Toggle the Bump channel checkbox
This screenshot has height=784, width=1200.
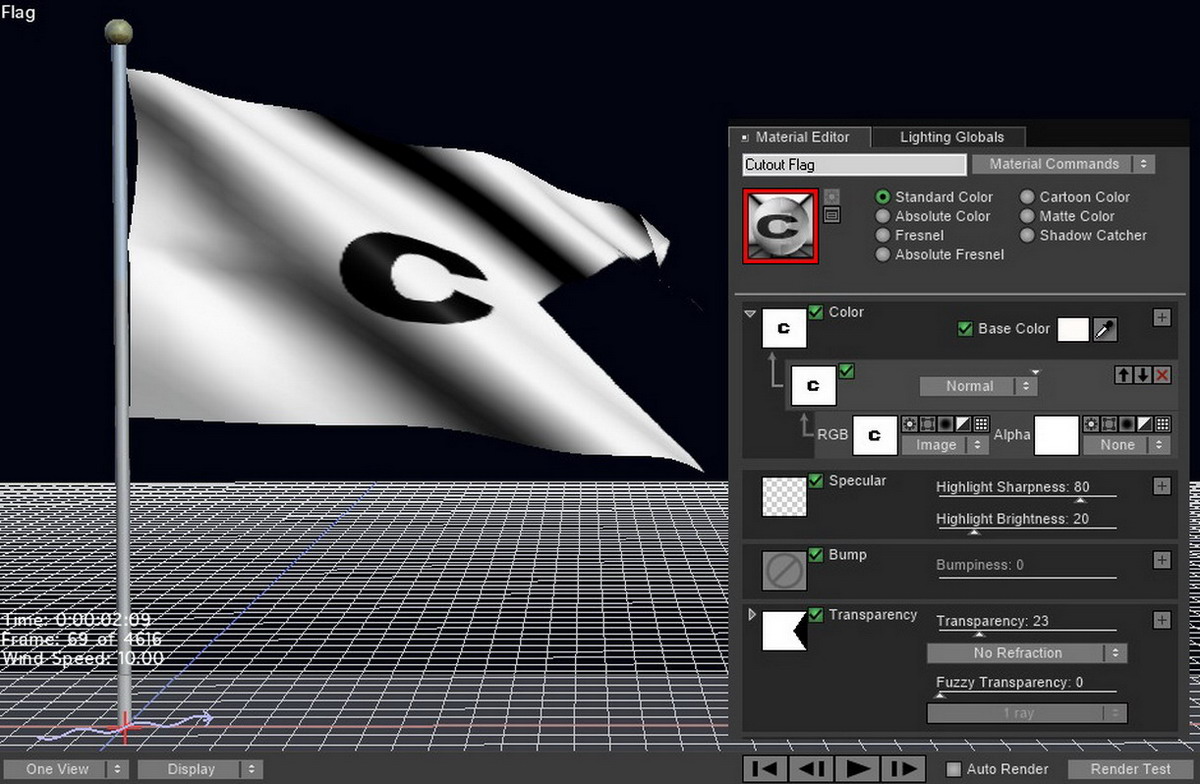[x=816, y=555]
